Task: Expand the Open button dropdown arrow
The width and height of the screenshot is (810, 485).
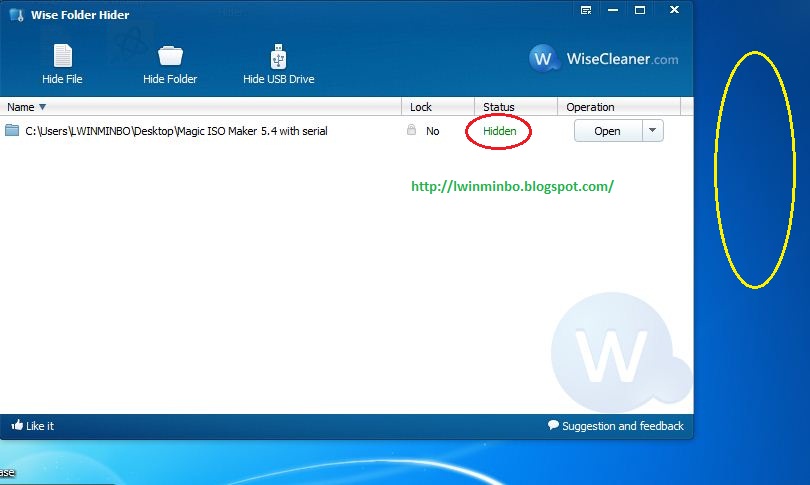Action: [653, 131]
